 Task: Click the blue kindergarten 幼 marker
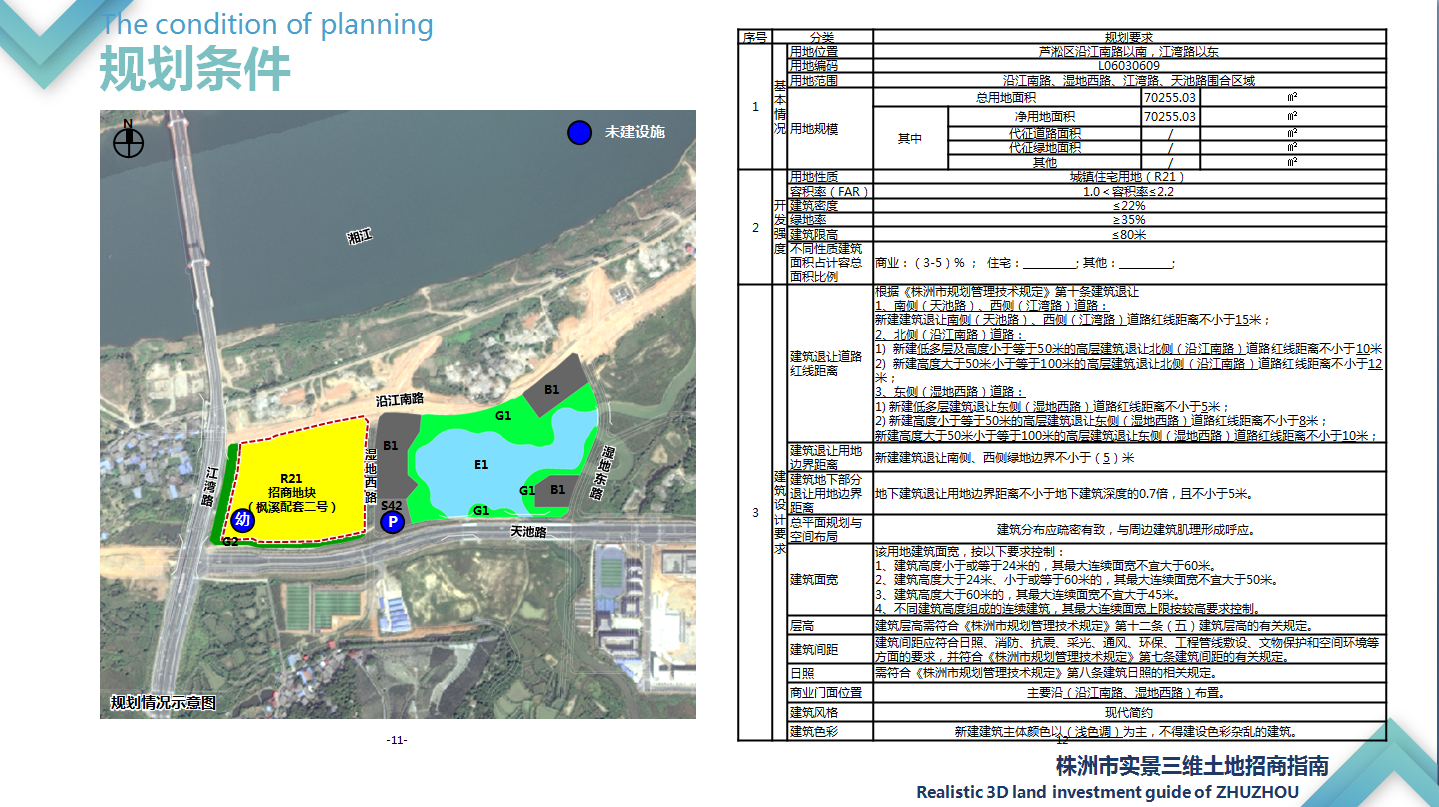241,520
